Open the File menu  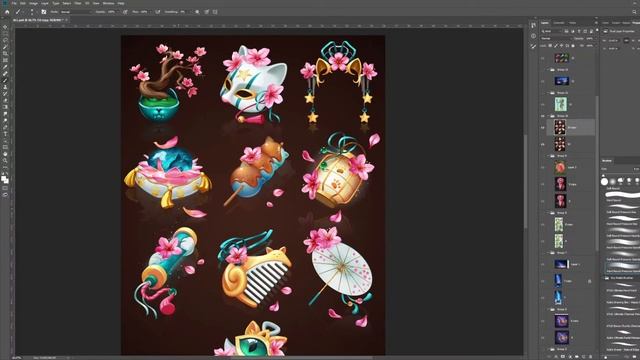(x=14, y=3)
